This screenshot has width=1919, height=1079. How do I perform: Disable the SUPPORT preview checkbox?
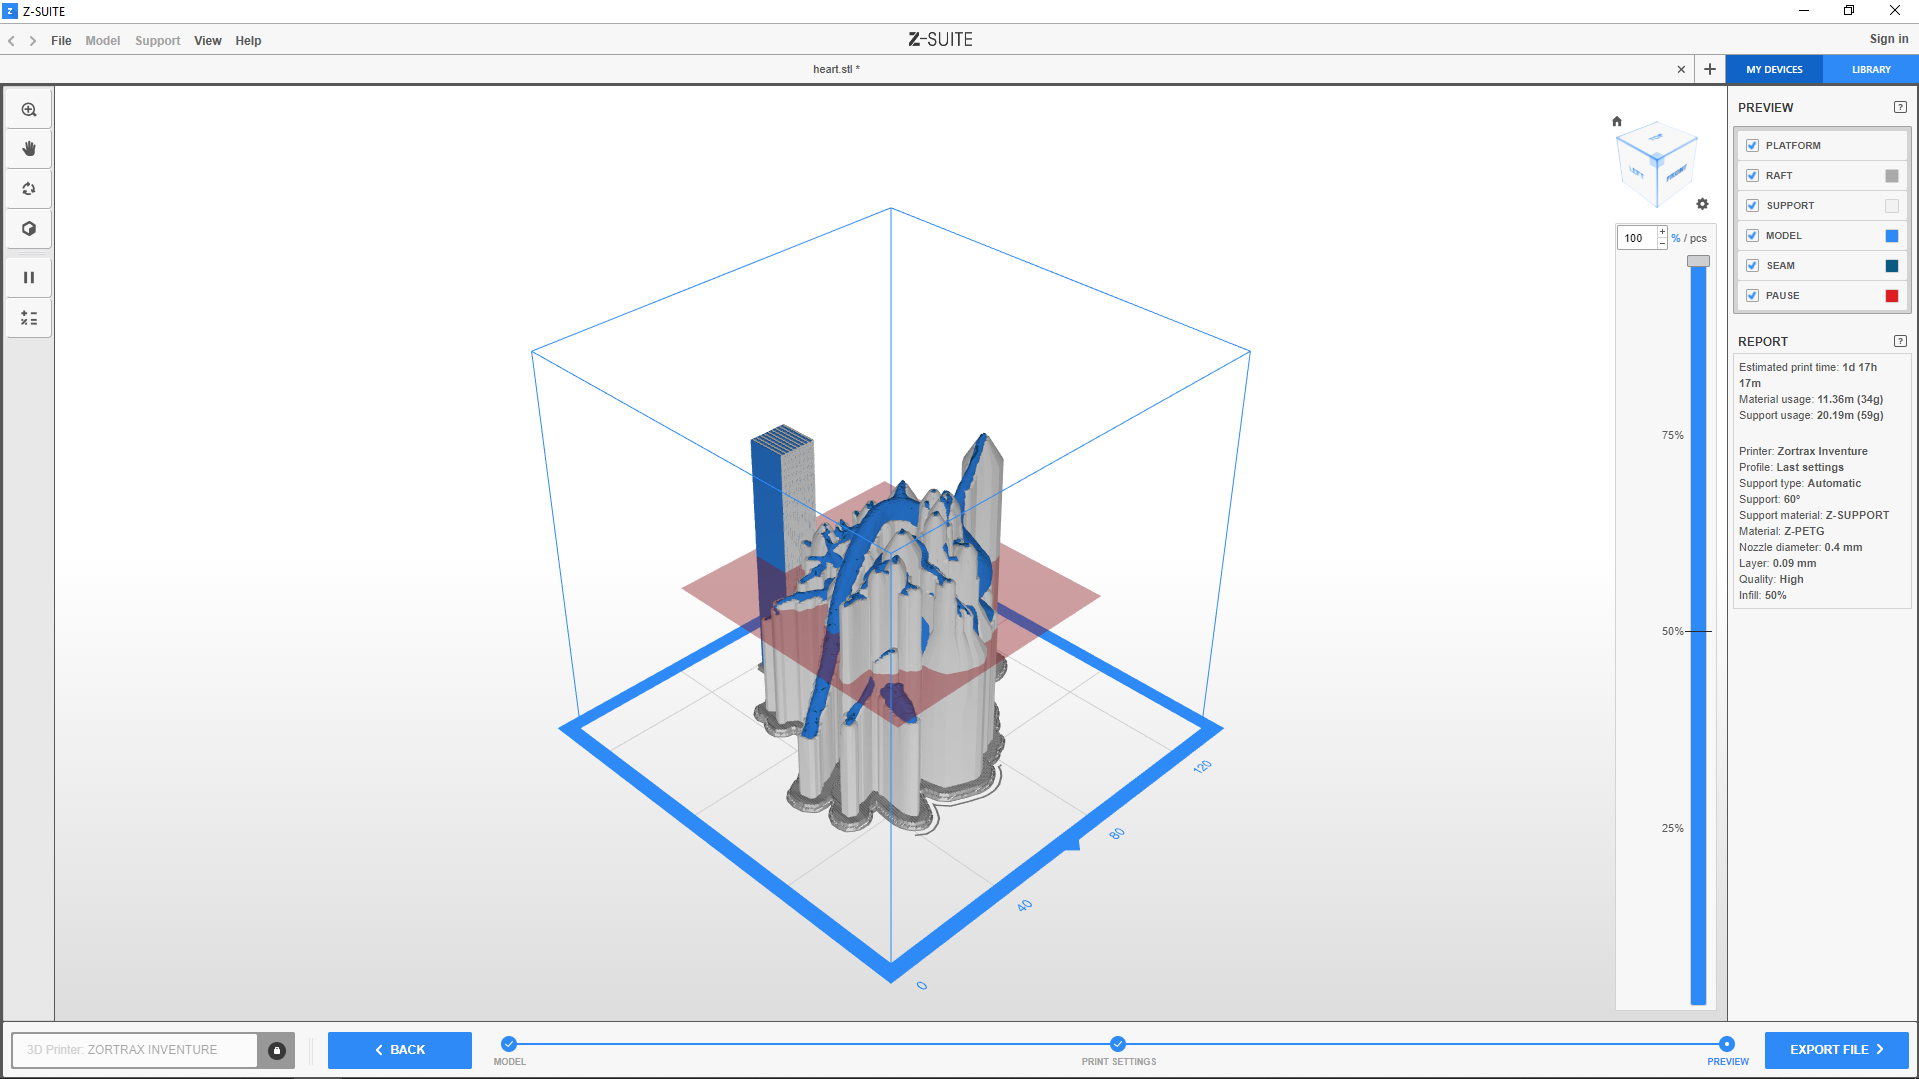pos(1752,206)
